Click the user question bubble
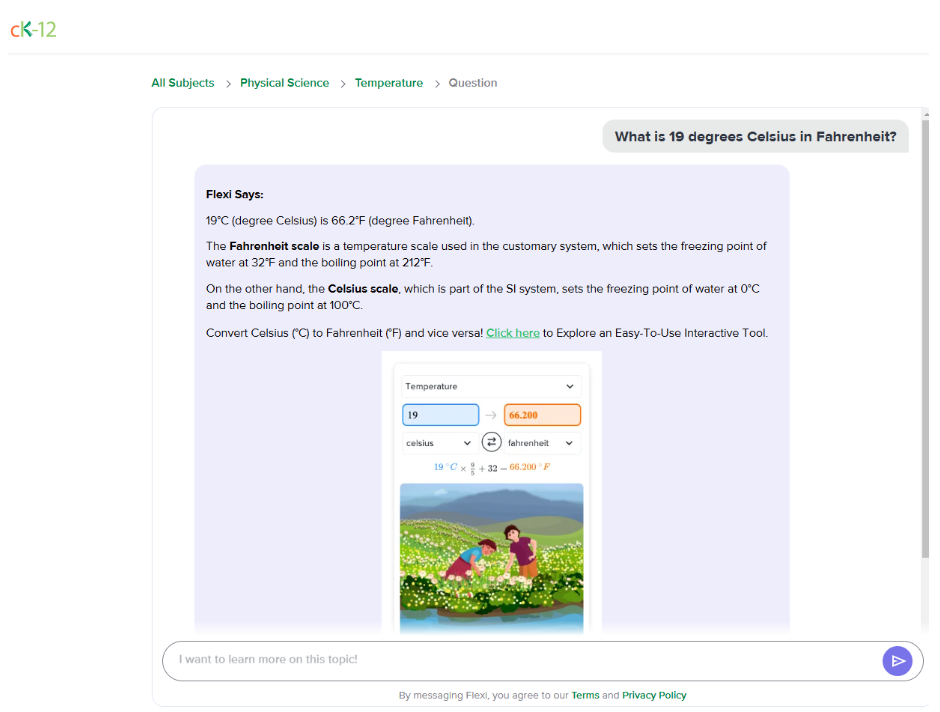The width and height of the screenshot is (940, 712). click(755, 137)
